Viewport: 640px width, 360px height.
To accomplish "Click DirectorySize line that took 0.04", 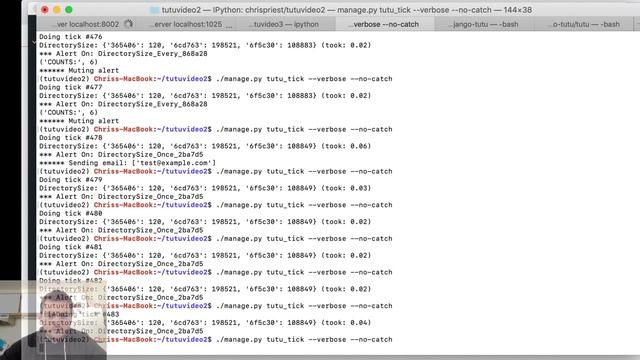I will [x=205, y=322].
